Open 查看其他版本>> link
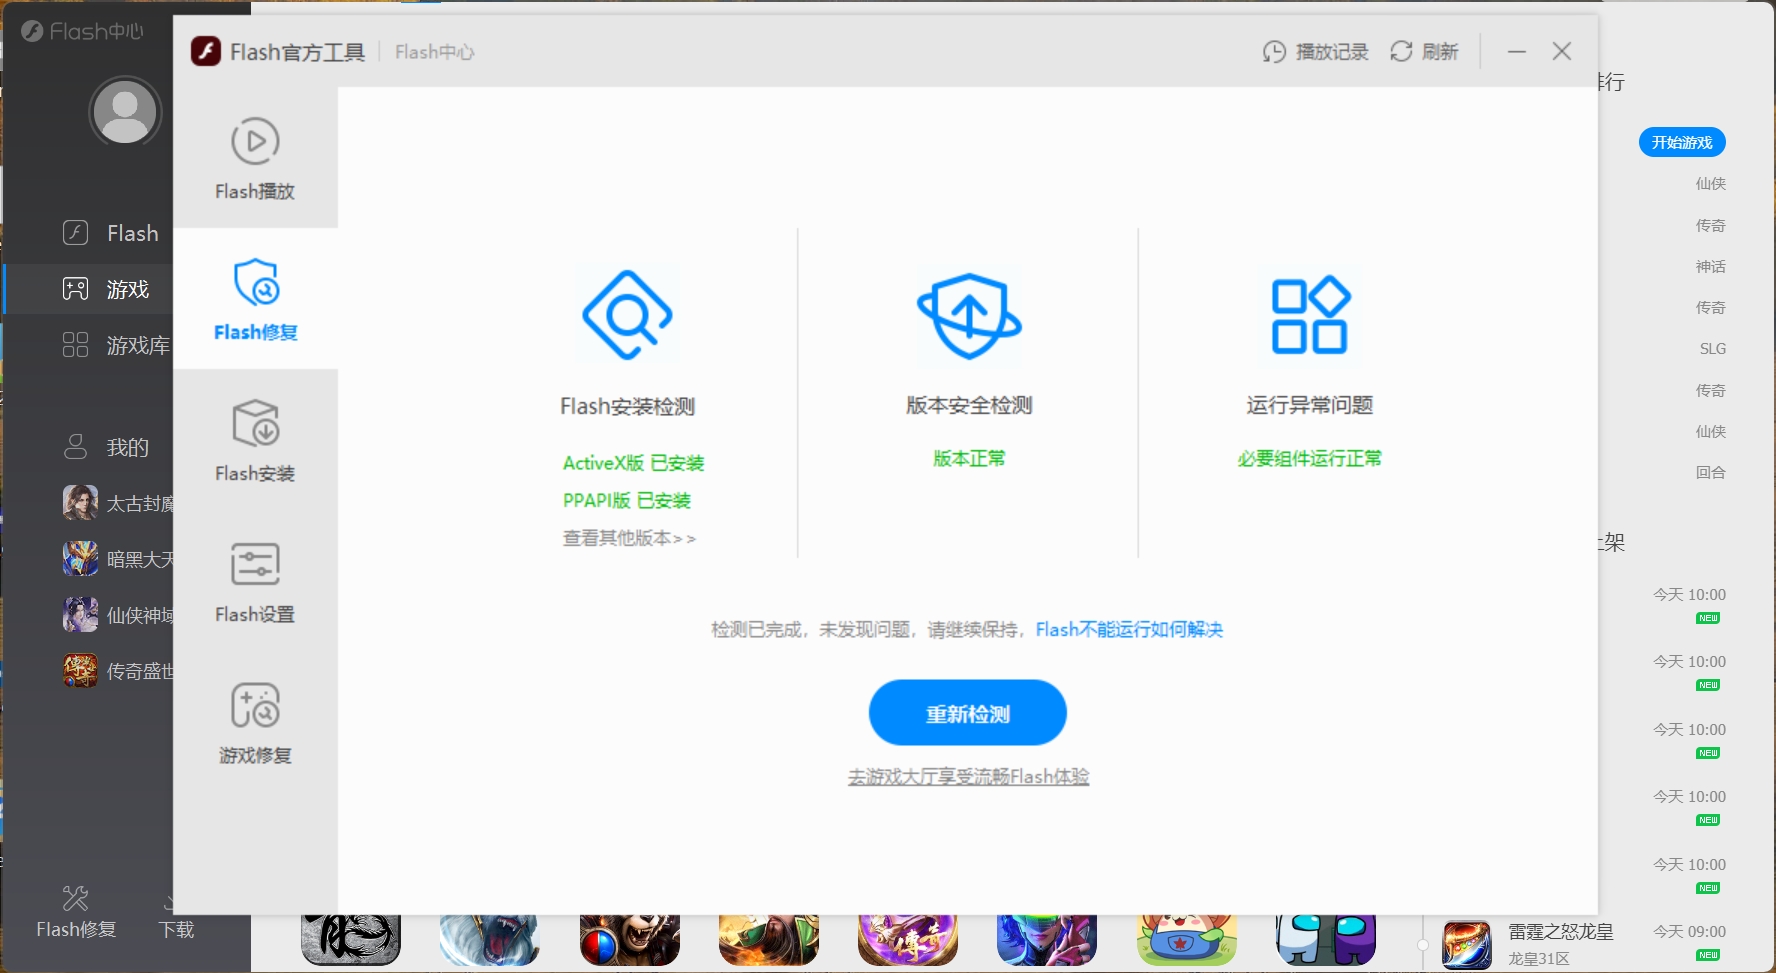The image size is (1776, 973). (x=629, y=538)
